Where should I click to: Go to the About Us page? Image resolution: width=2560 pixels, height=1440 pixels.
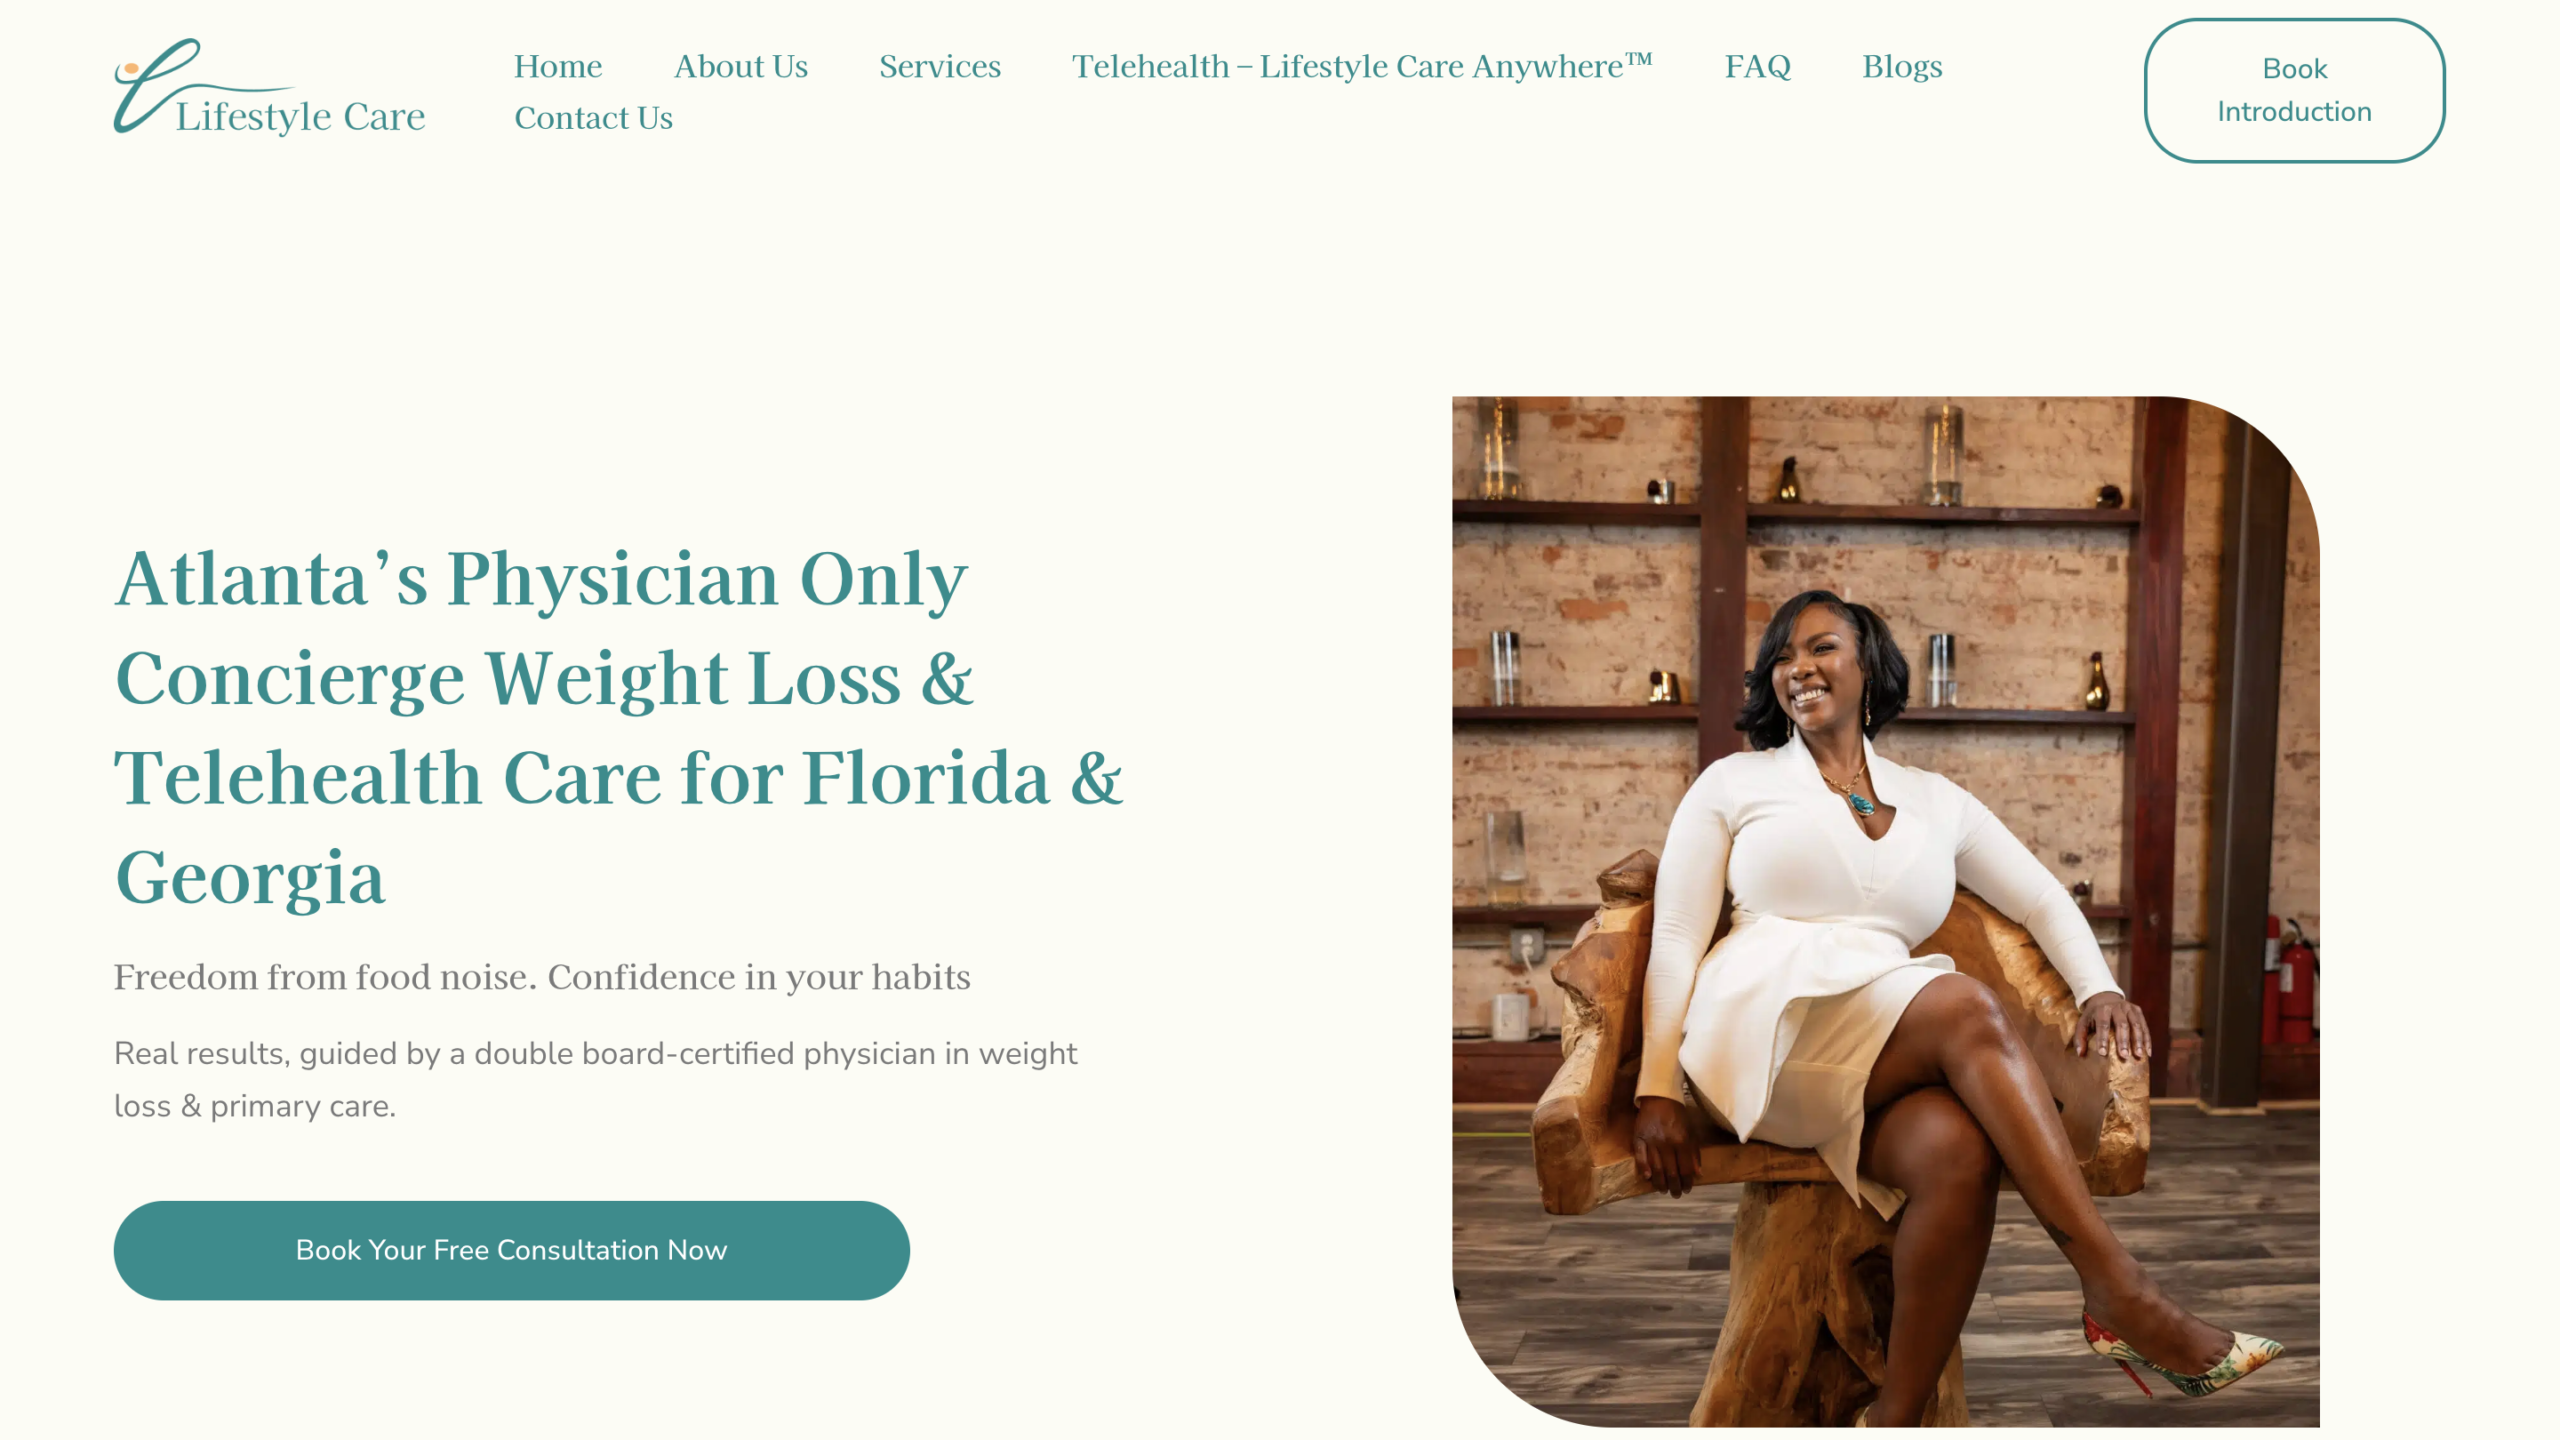741,66
